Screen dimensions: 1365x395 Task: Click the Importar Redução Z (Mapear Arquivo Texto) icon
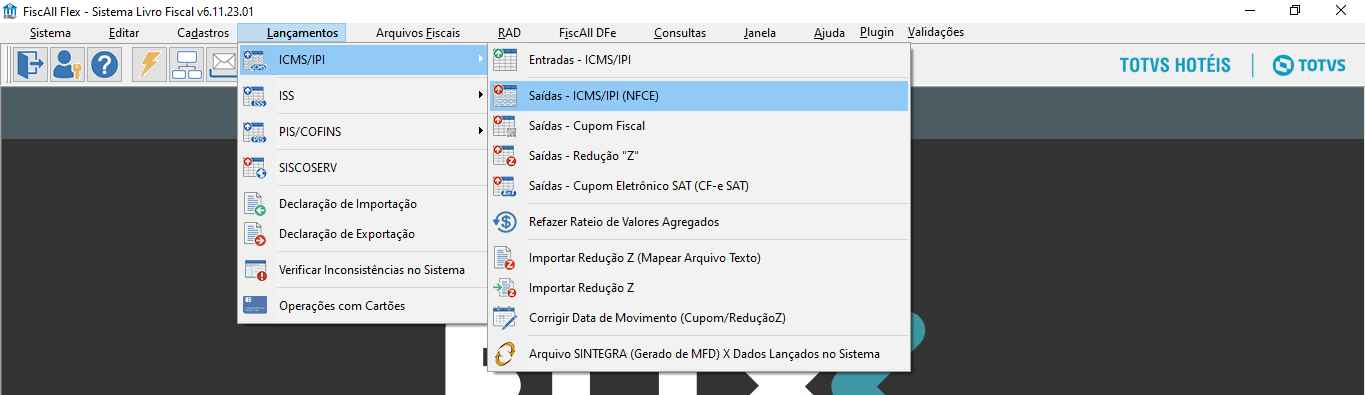pos(505,258)
